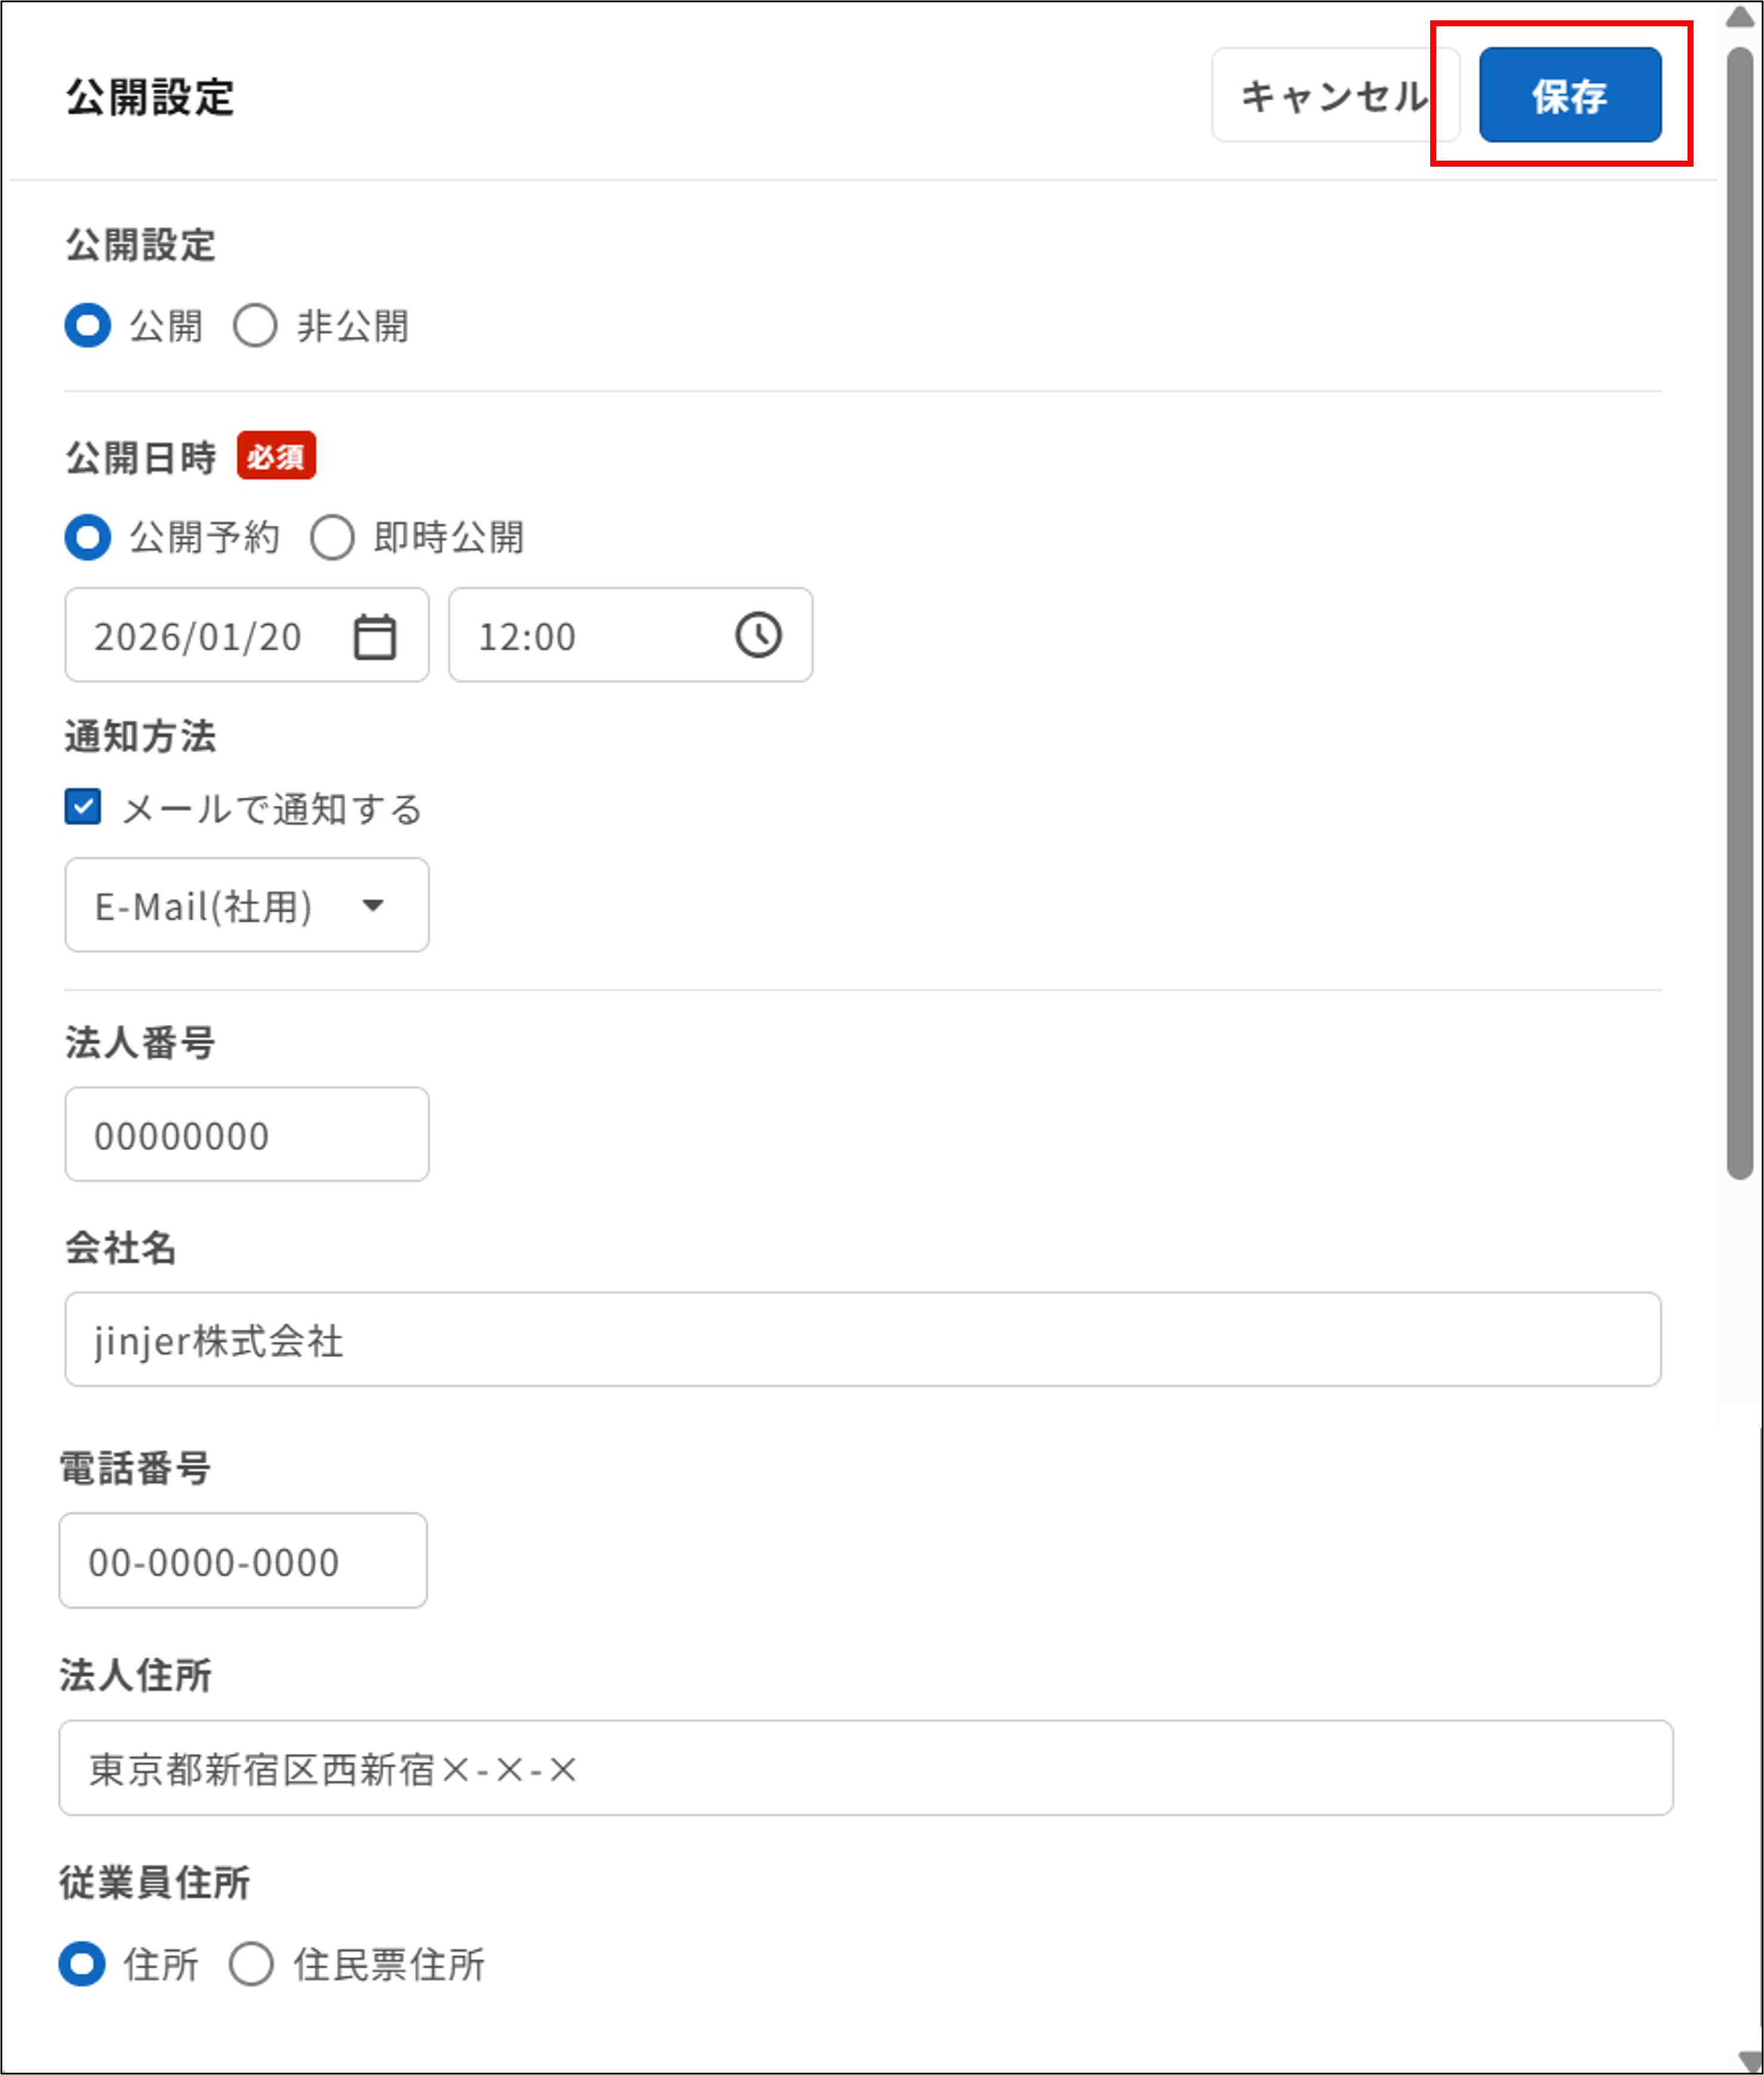Keep 公開 selected by clicking its radio
1764x2075 pixels.
(x=88, y=324)
